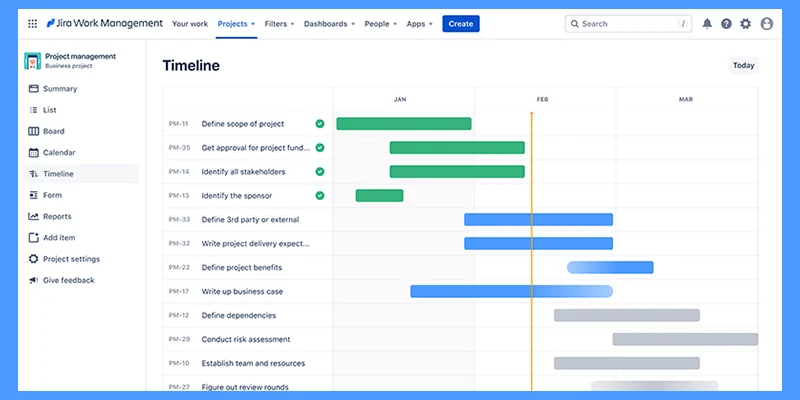Open the settings gear in top bar
The height and width of the screenshot is (400, 800).
coord(745,24)
